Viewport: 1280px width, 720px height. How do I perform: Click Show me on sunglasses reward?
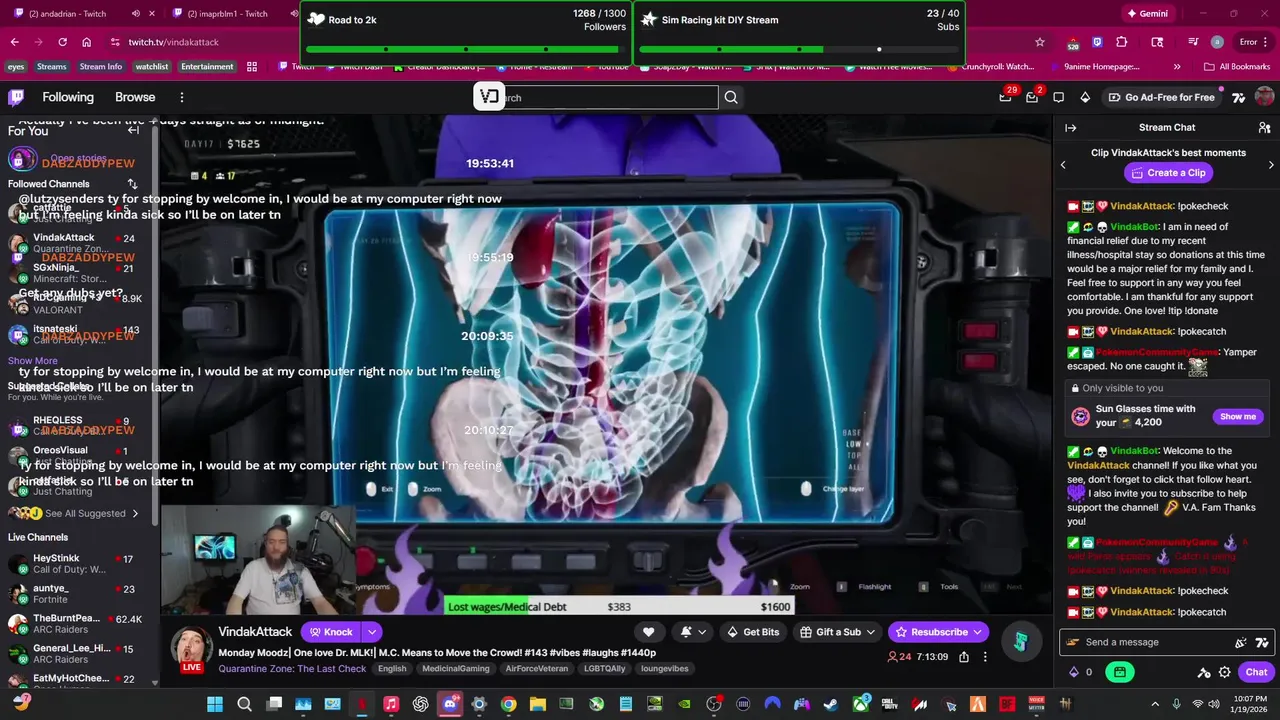click(x=1237, y=416)
